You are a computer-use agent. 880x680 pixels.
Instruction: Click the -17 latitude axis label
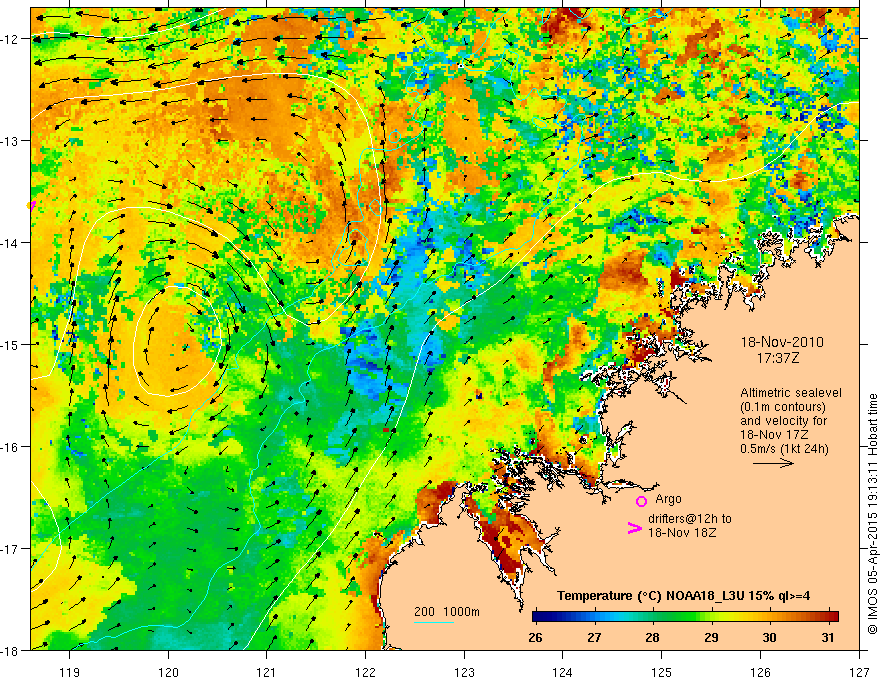pos(11,549)
